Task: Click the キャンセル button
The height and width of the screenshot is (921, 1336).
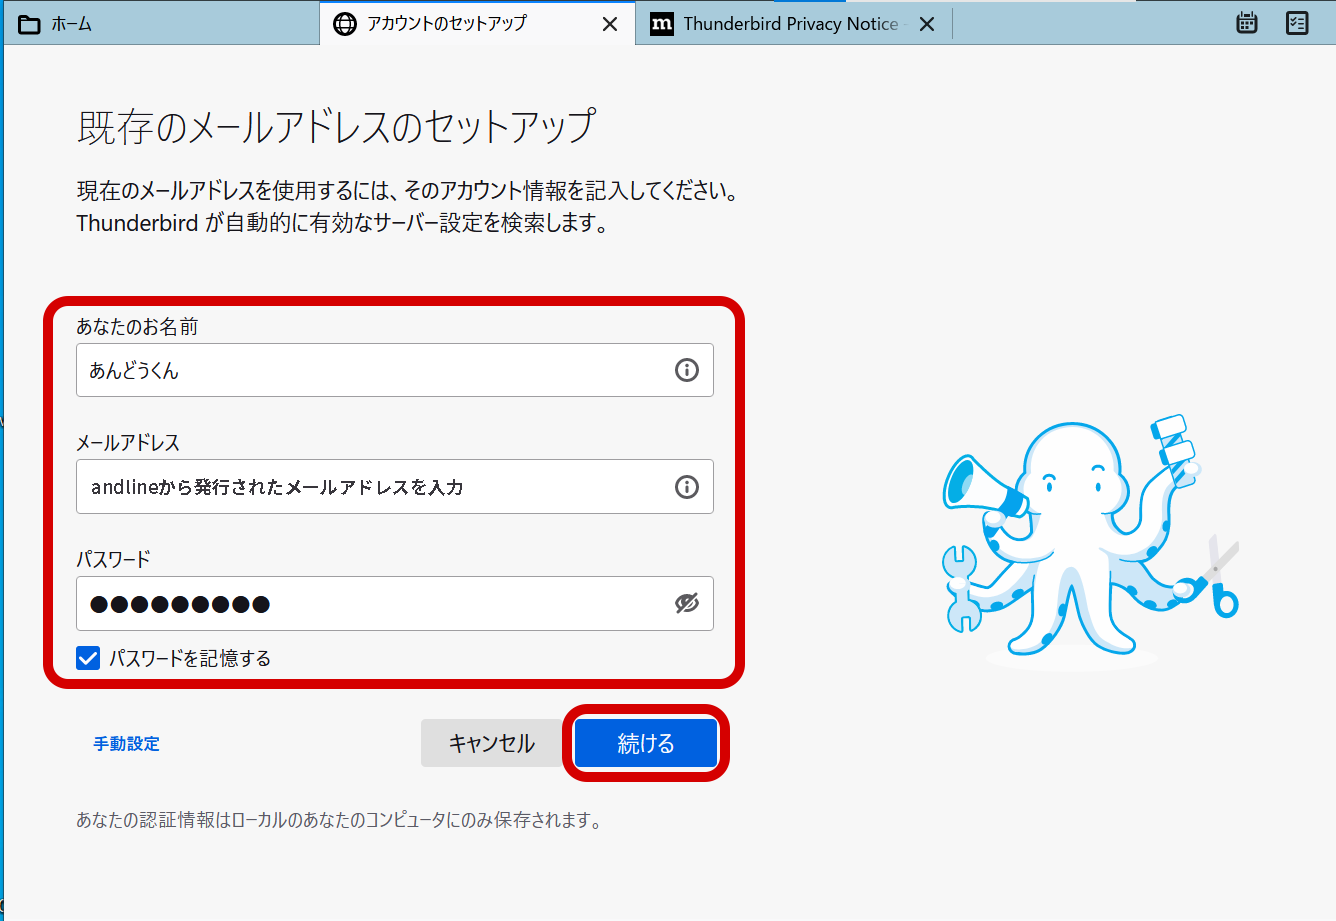Action: [x=492, y=743]
